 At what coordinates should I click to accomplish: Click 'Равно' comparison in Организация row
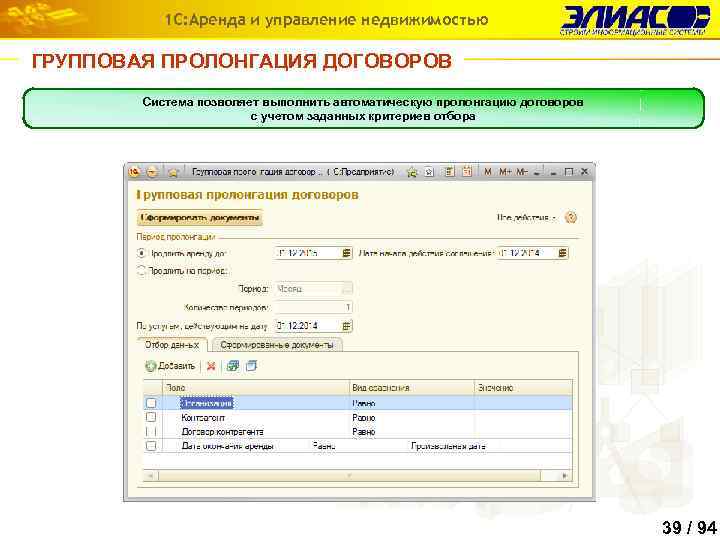[x=364, y=404]
